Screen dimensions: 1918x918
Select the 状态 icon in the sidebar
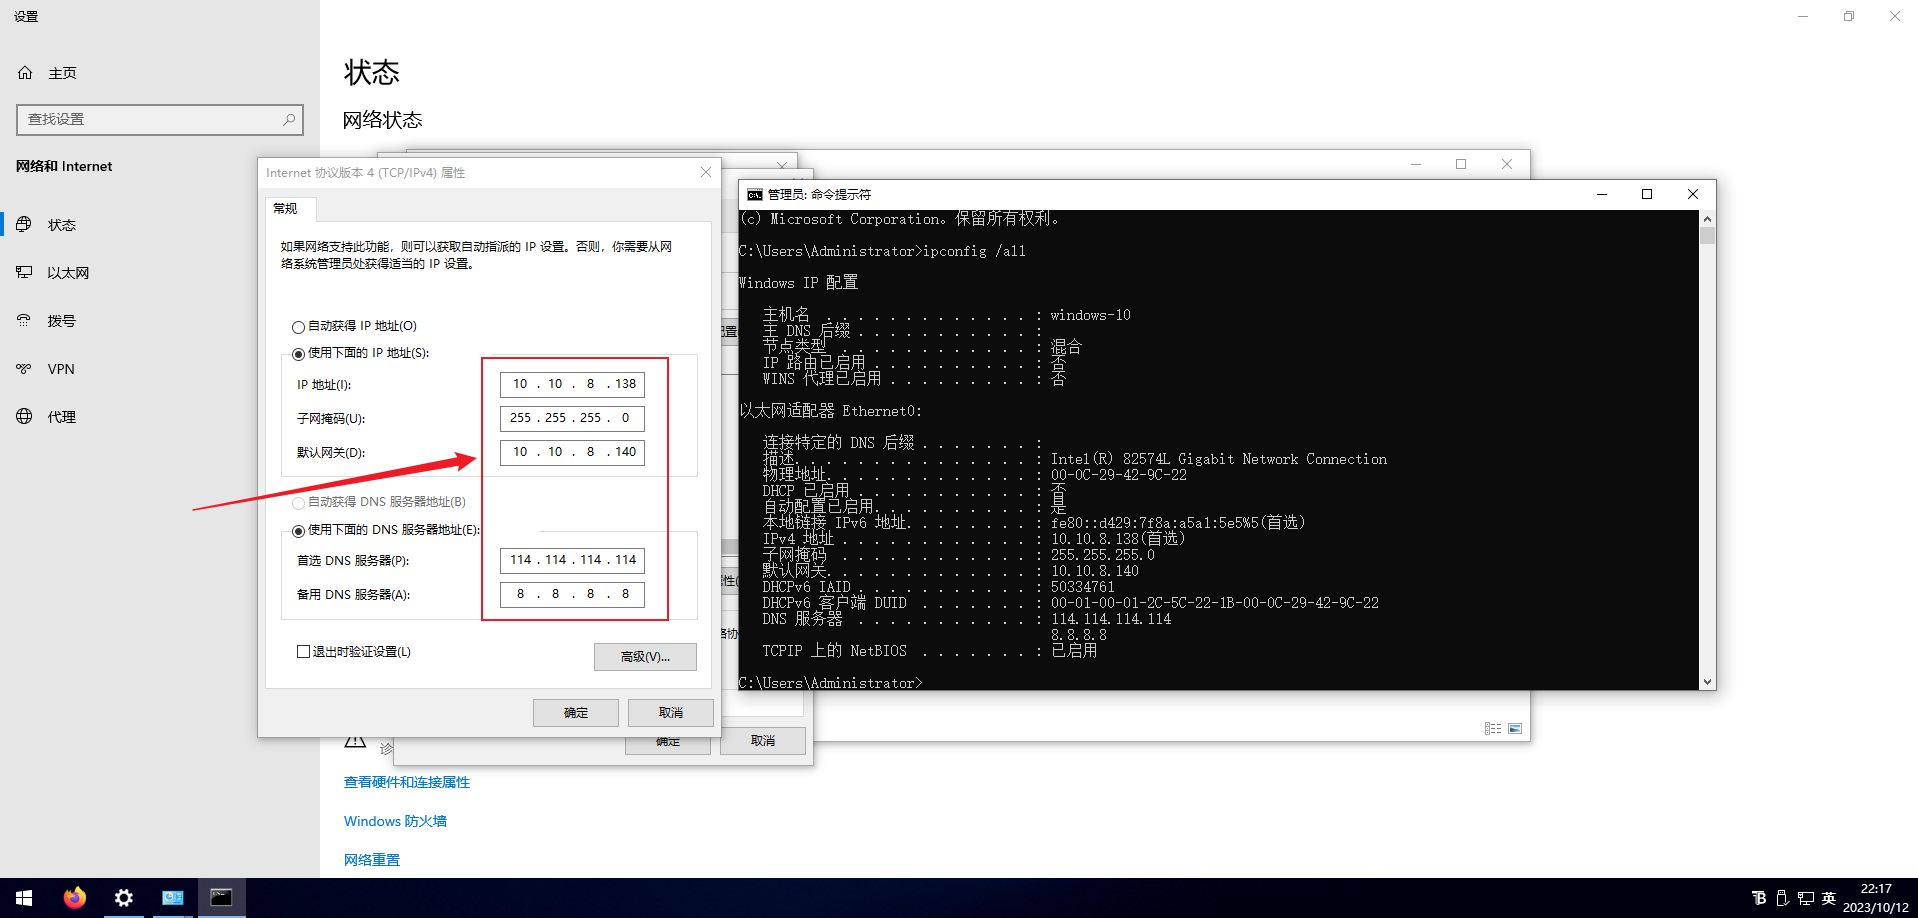pos(24,224)
